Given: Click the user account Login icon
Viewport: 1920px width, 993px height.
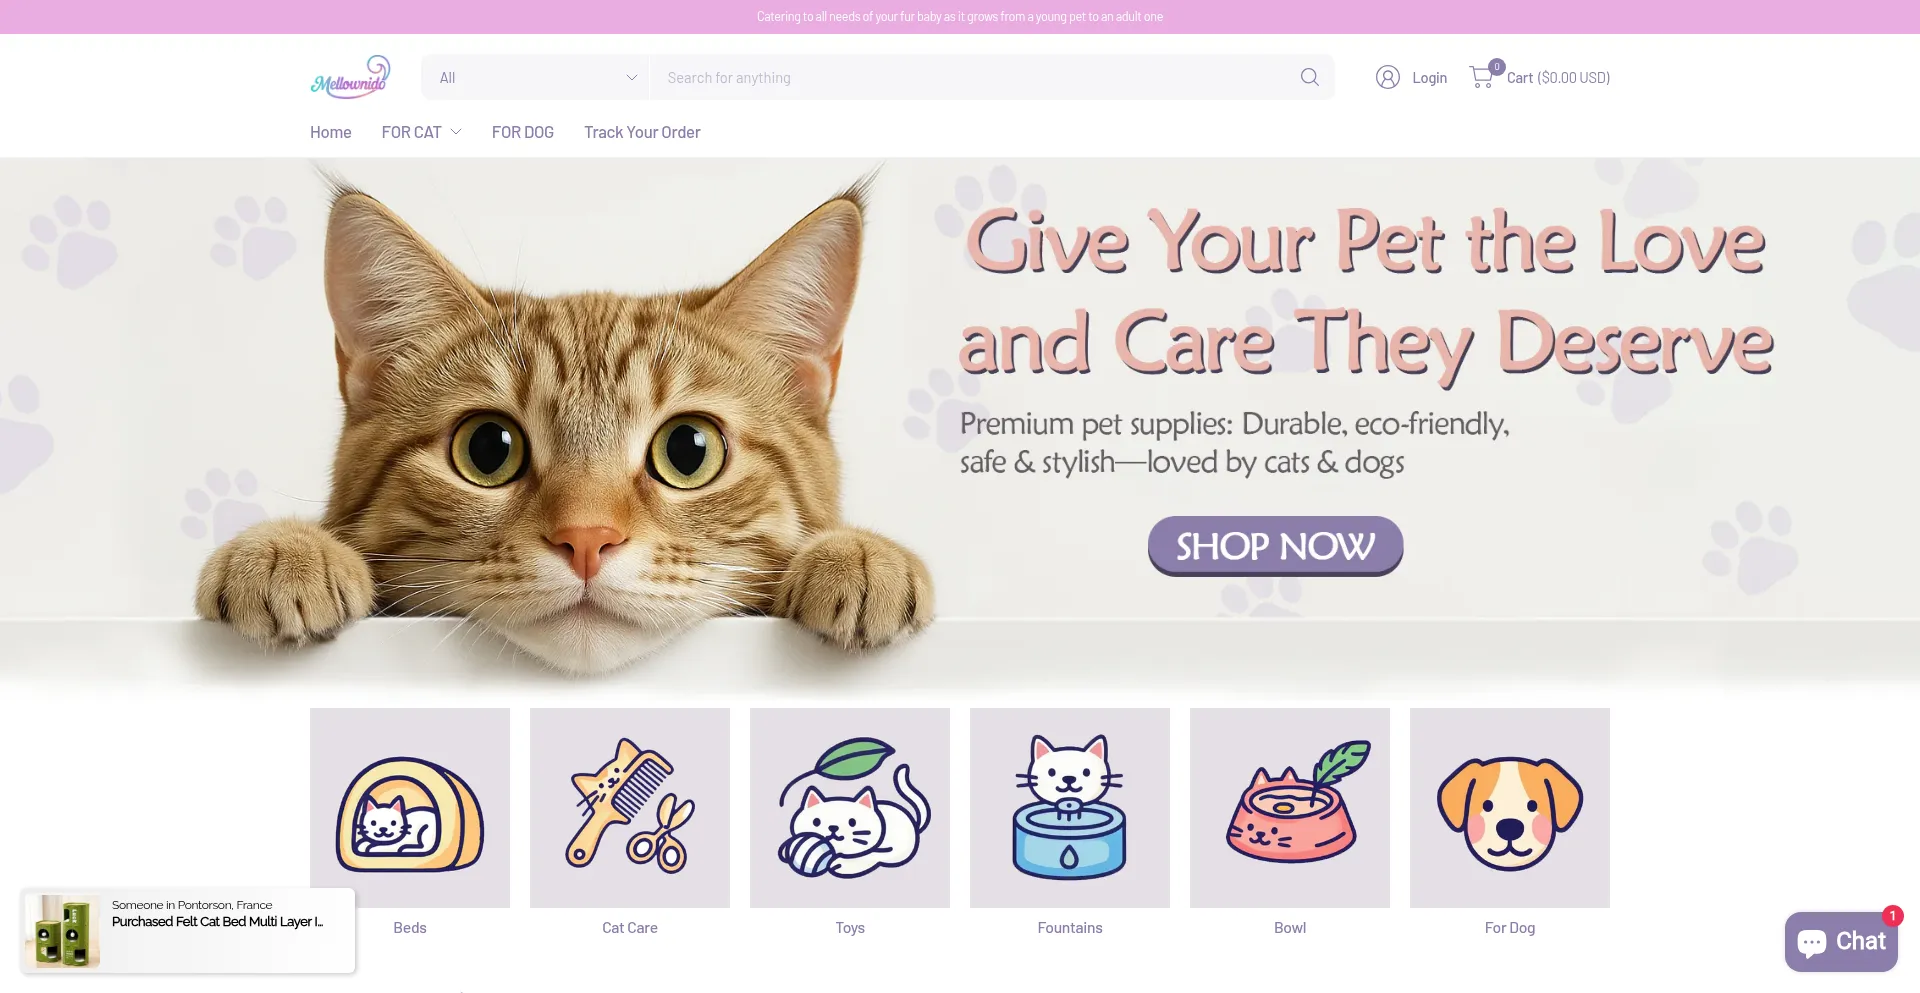Looking at the screenshot, I should (1387, 77).
